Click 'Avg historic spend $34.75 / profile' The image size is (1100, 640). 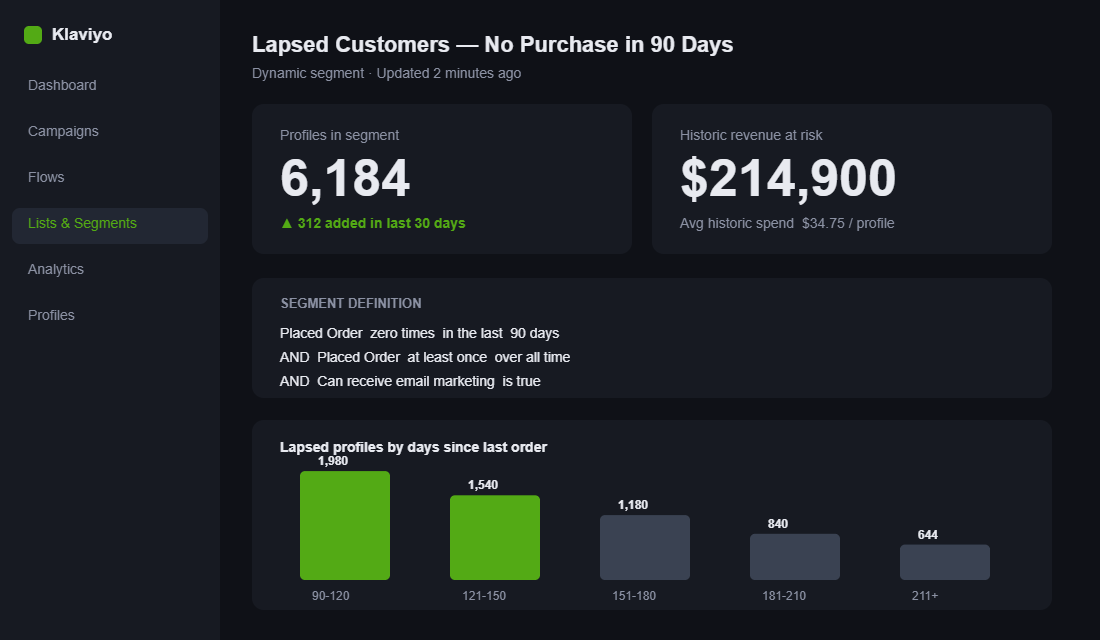click(787, 223)
